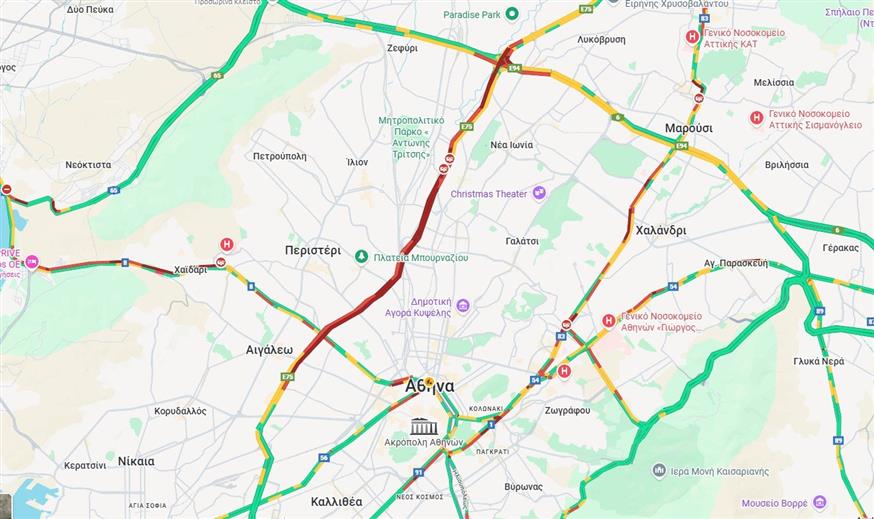This screenshot has height=519, width=874.
Task: Select the Περιστέρι place label
Action: (313, 250)
